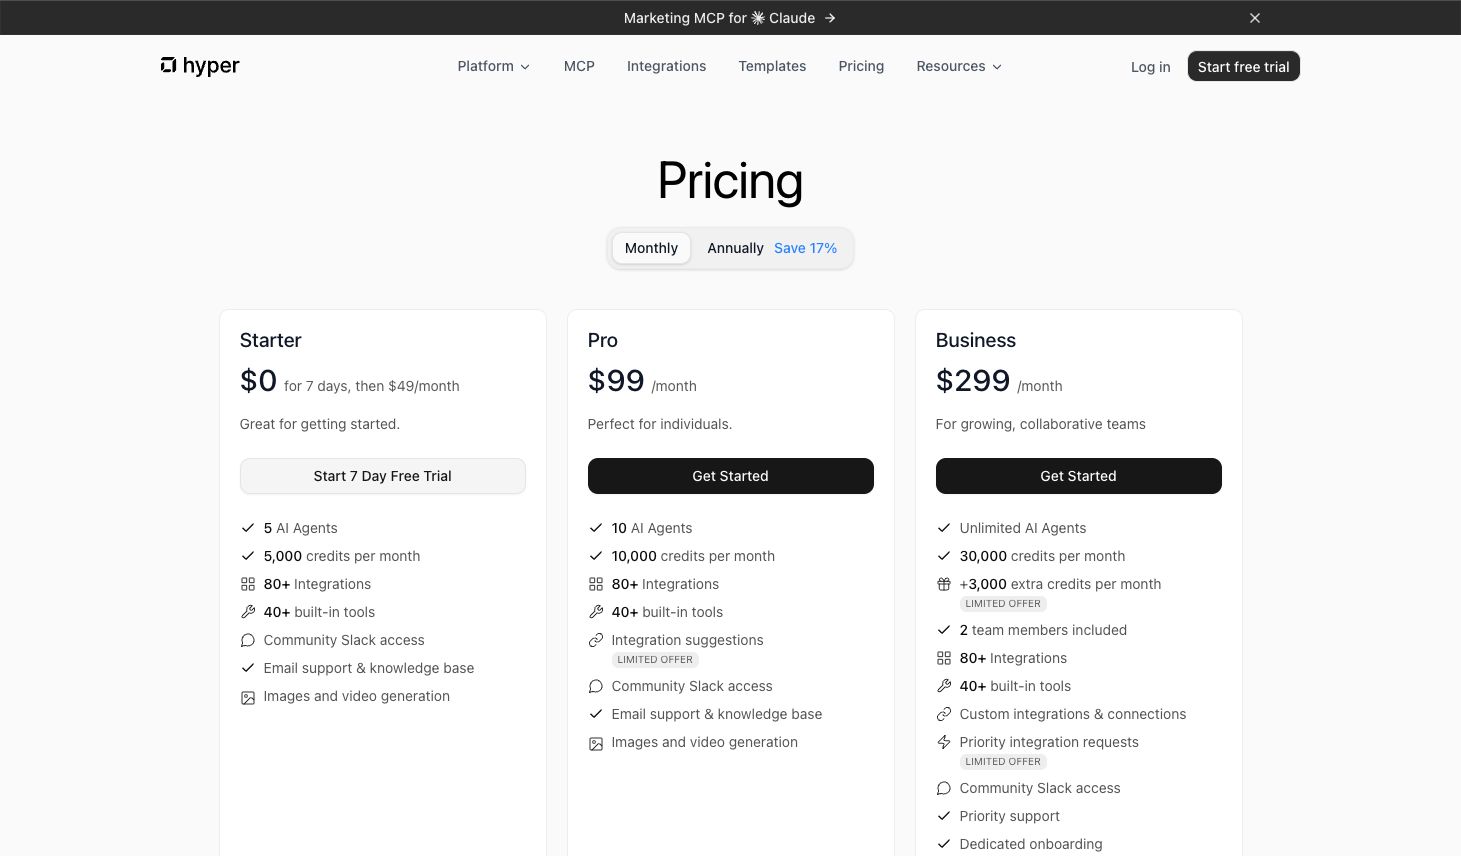Click LIMITED OFFER badge under Priority integration requests
1461x856 pixels.
click(x=1003, y=762)
